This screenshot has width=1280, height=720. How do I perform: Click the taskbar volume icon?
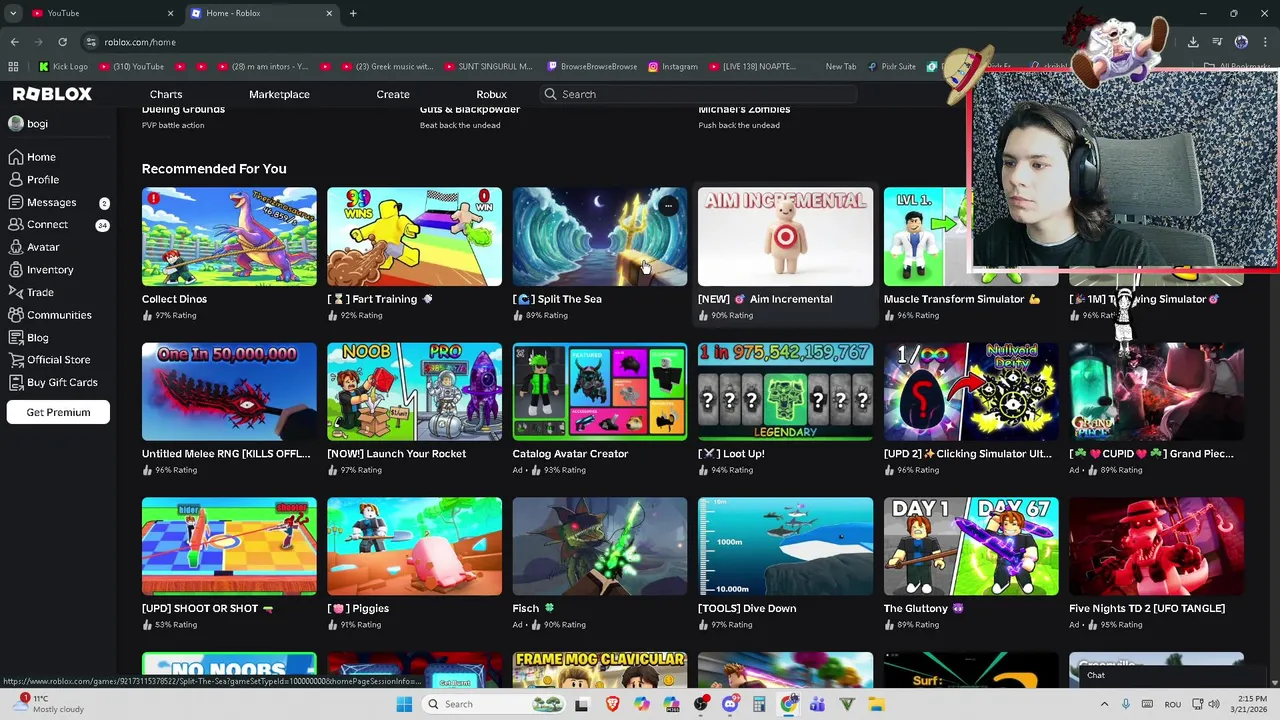[1212, 704]
